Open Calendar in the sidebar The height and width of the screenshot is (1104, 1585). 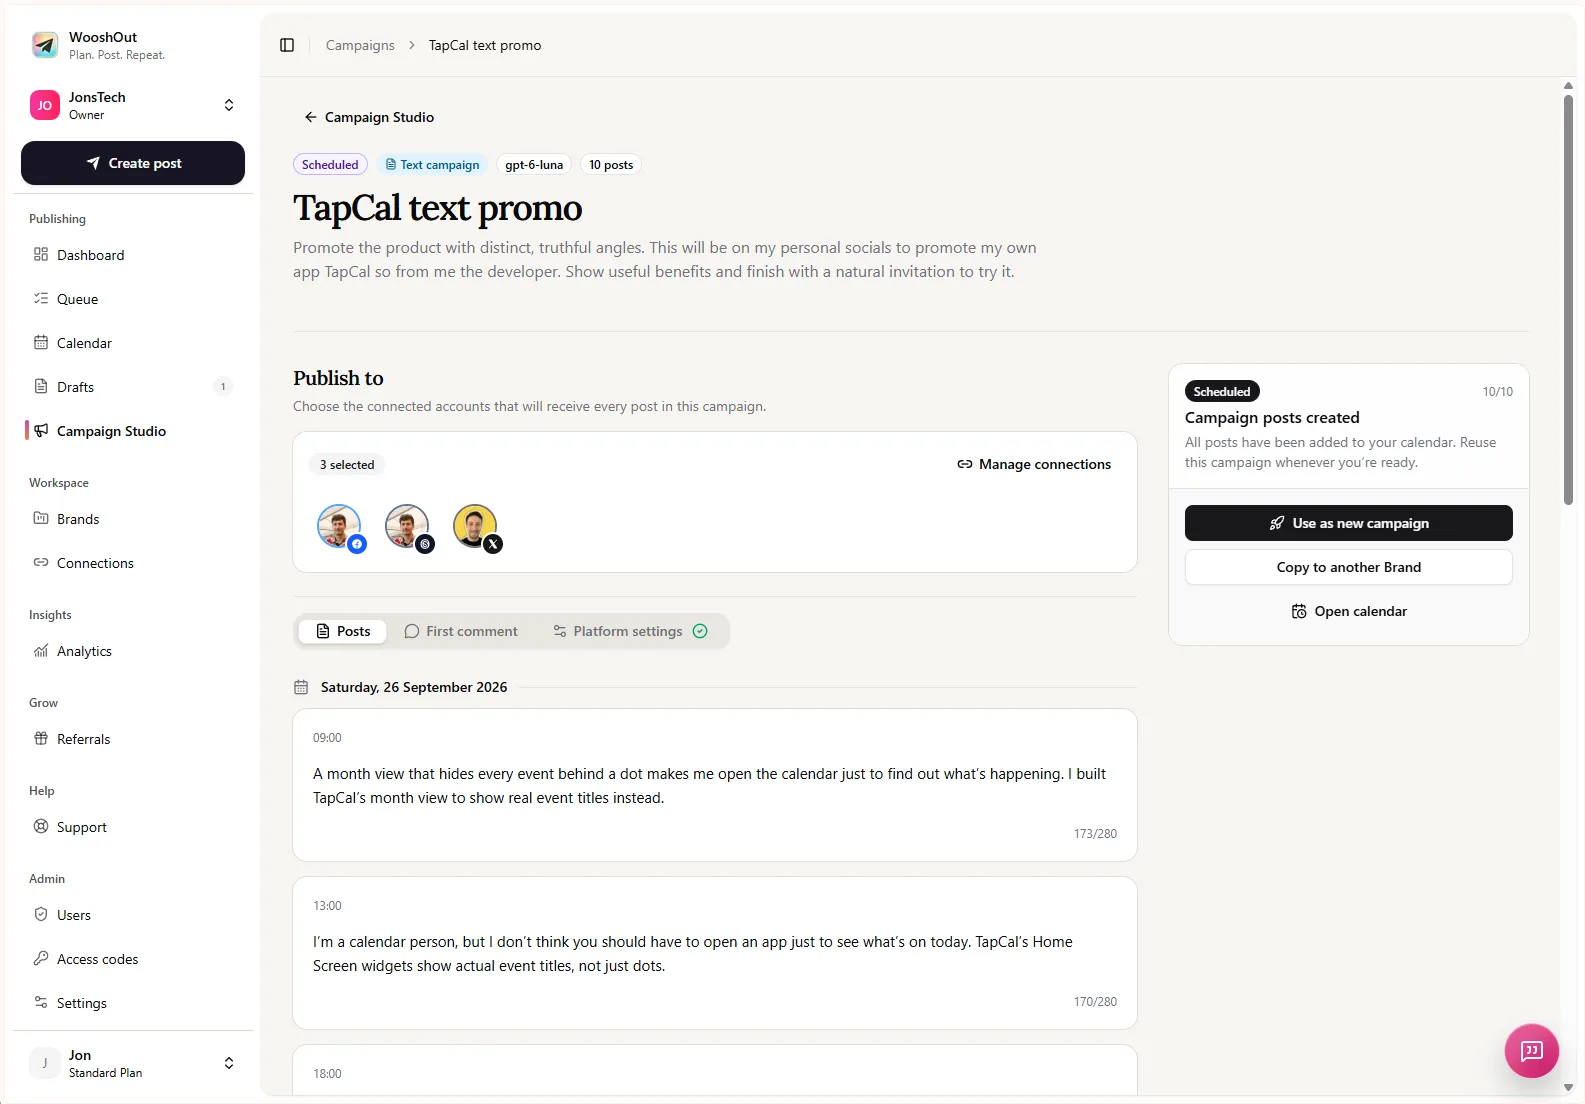[133, 343]
